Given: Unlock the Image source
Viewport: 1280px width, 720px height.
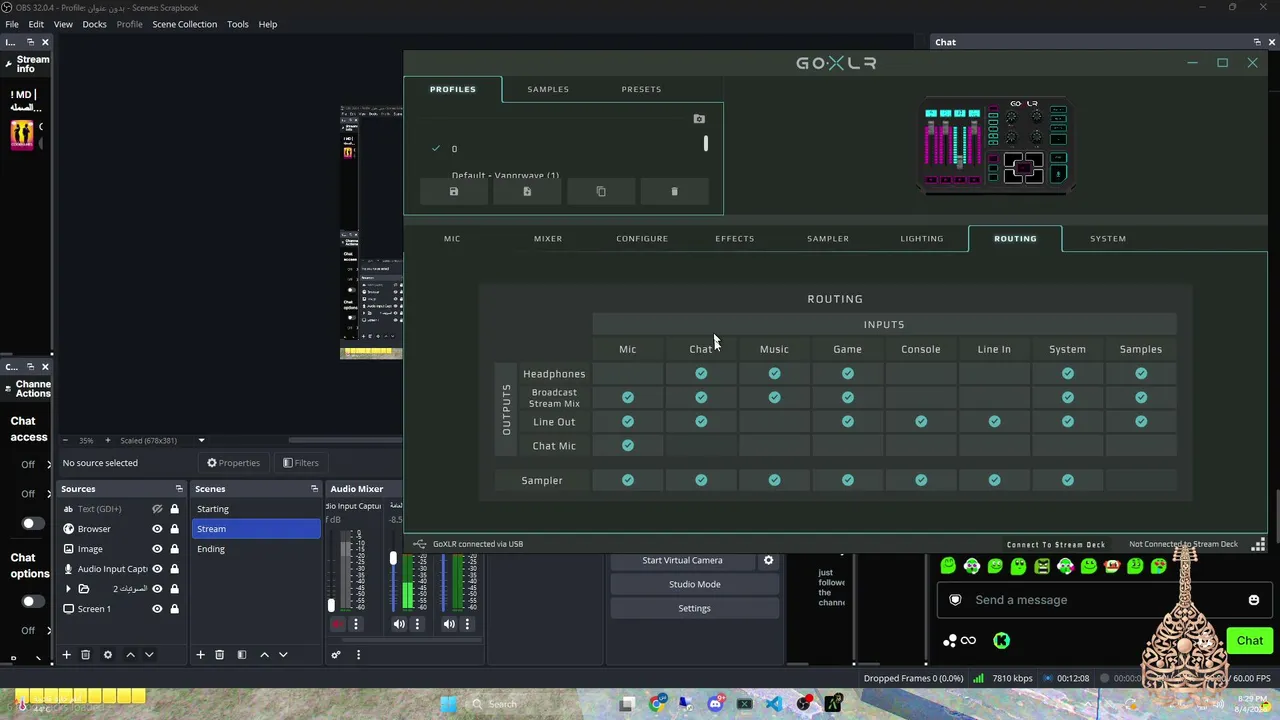Looking at the screenshot, I should pos(174,549).
